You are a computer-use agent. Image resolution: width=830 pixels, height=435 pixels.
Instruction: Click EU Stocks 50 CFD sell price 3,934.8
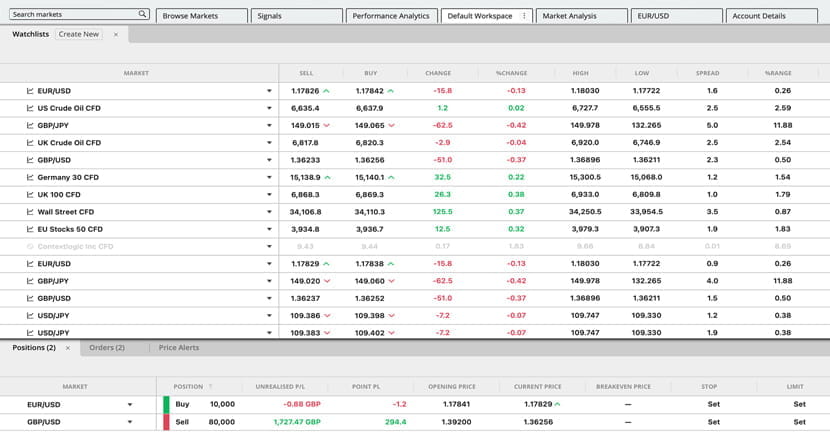pyautogui.click(x=305, y=229)
